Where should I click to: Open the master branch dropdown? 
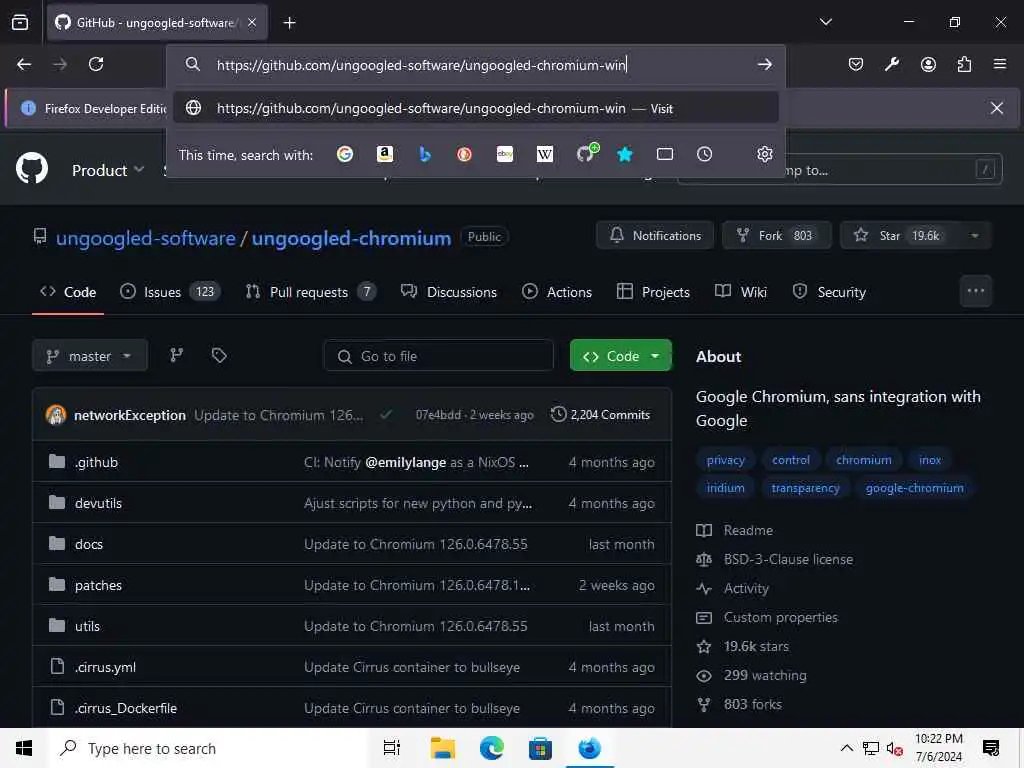[x=89, y=355]
